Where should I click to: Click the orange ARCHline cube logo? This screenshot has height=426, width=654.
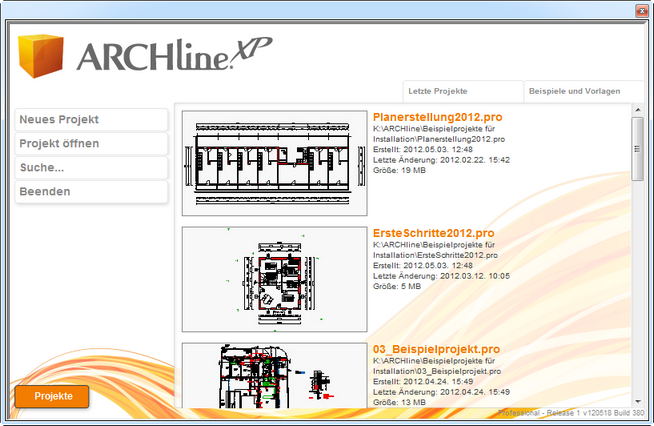(x=41, y=55)
